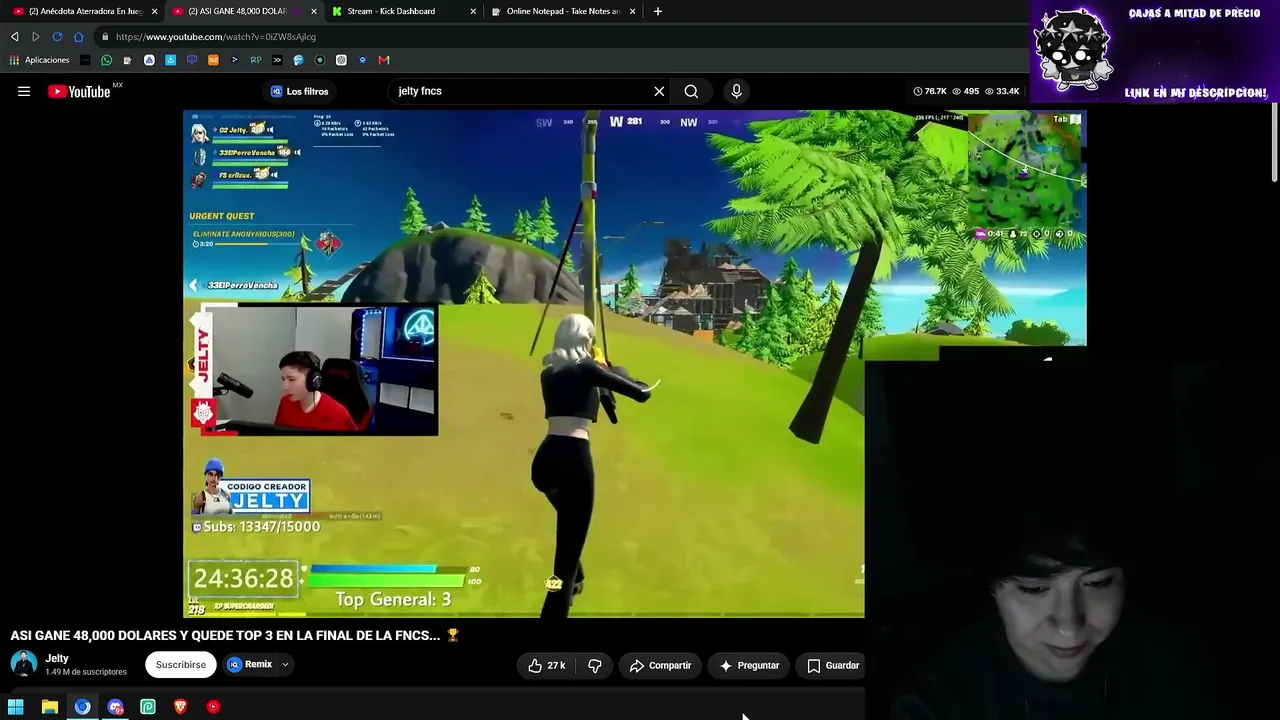Open the browser home page button
This screenshot has height=720, width=1280.
tap(79, 37)
